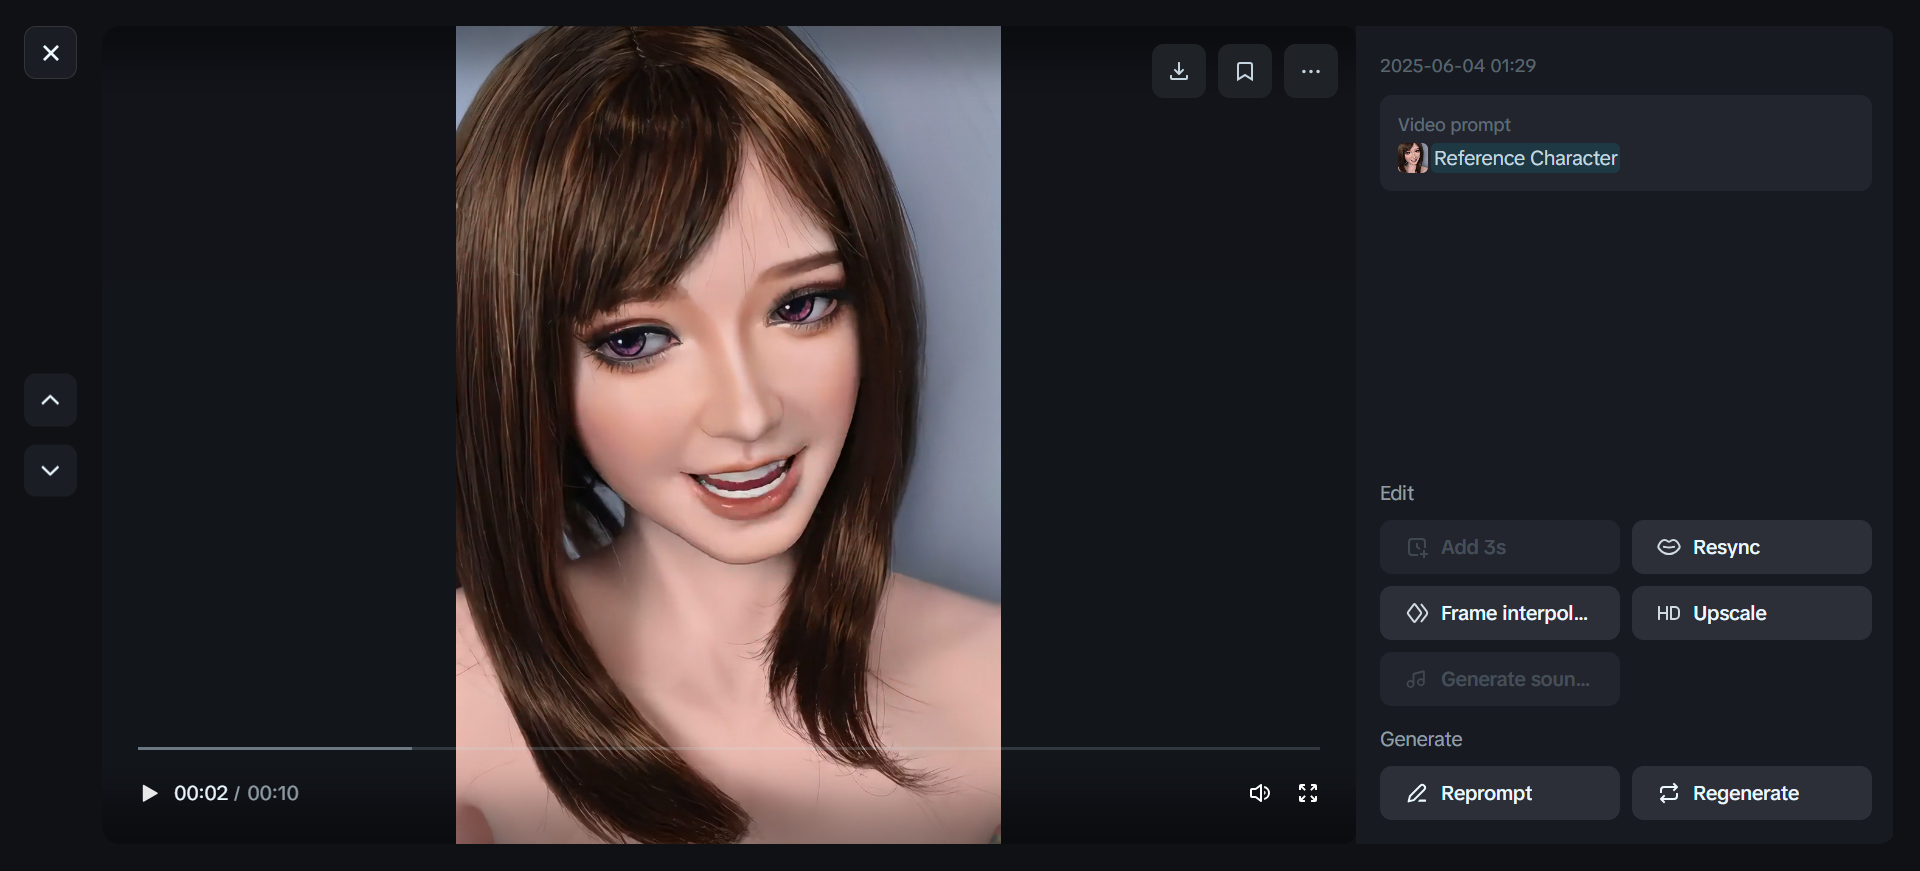Viewport: 1920px width, 871px height.
Task: Bookmark this video
Action: (1245, 71)
